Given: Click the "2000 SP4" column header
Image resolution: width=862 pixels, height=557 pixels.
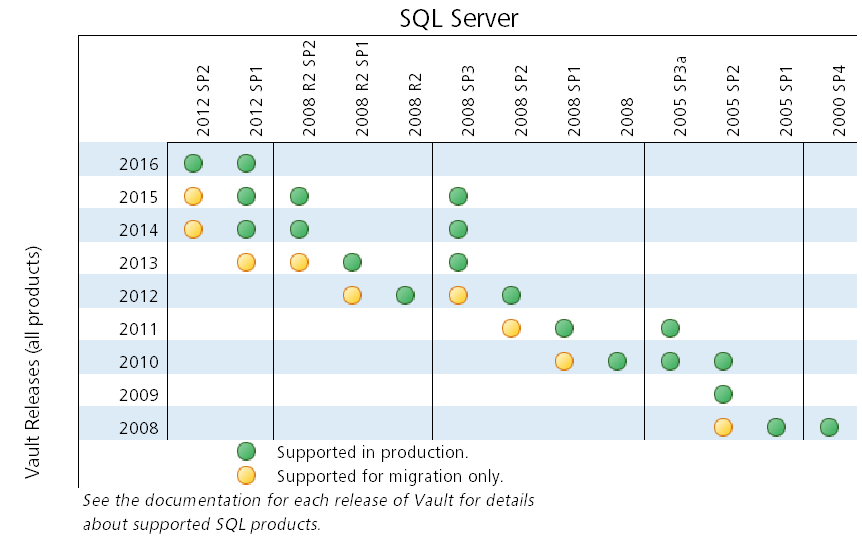Looking at the screenshot, I should 839,101.
